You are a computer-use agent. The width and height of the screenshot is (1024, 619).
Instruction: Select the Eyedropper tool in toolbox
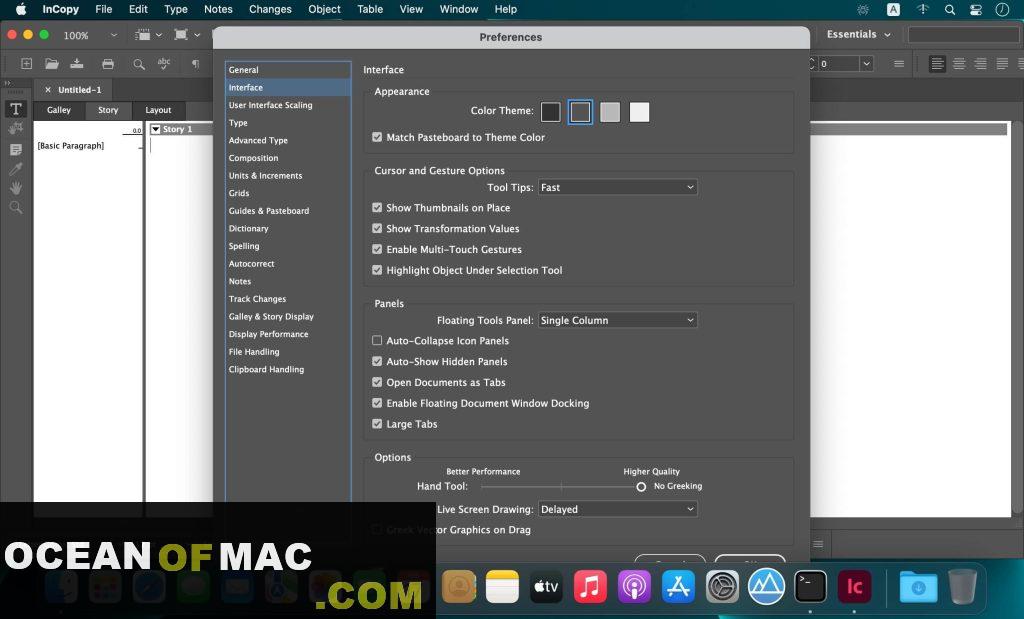click(16, 169)
